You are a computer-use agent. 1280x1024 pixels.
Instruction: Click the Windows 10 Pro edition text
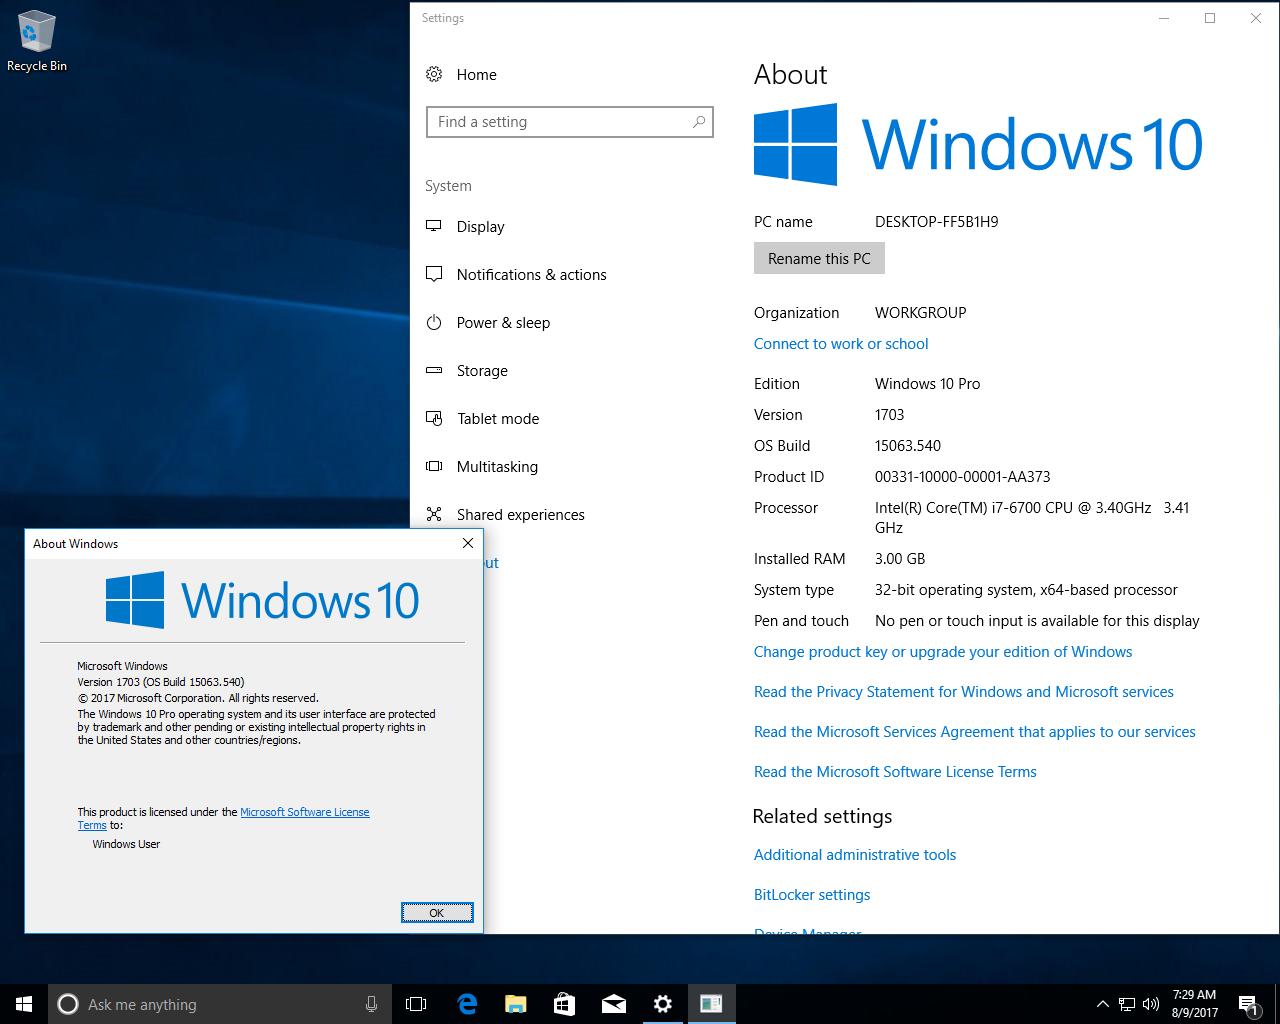pos(928,384)
